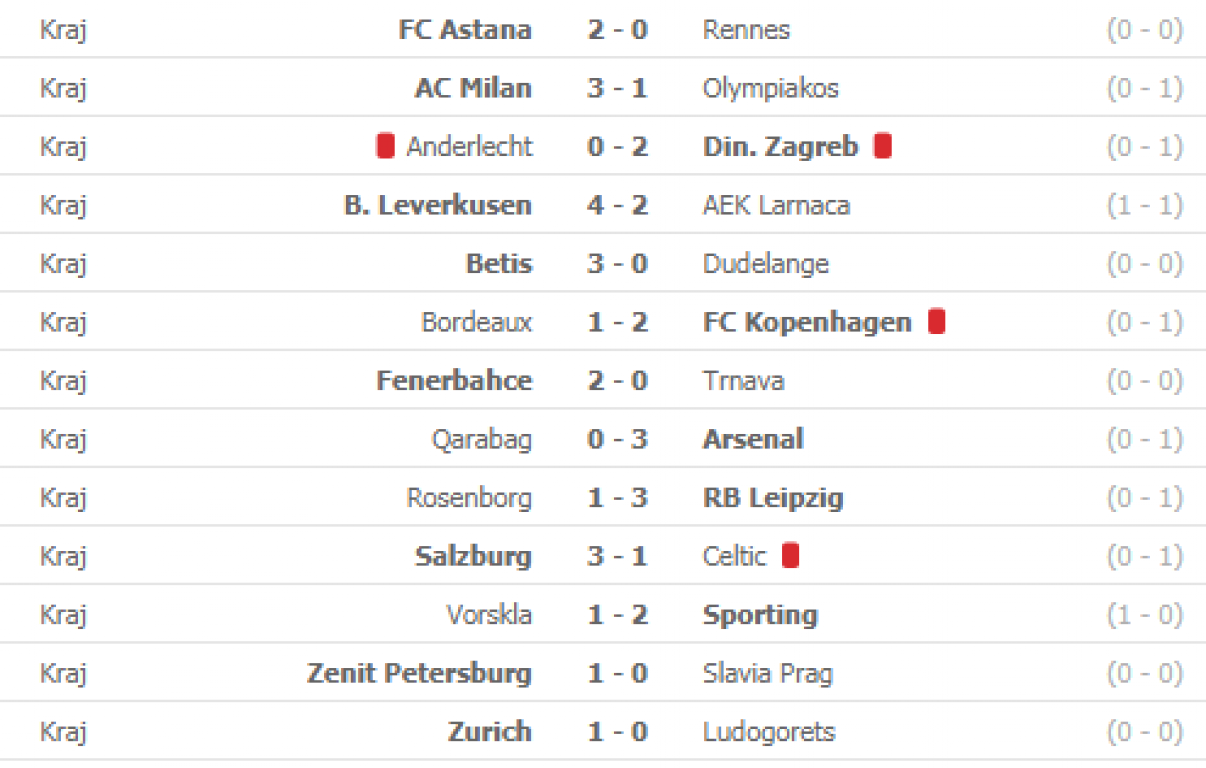Click the red card icon beside Celtic

tap(790, 555)
